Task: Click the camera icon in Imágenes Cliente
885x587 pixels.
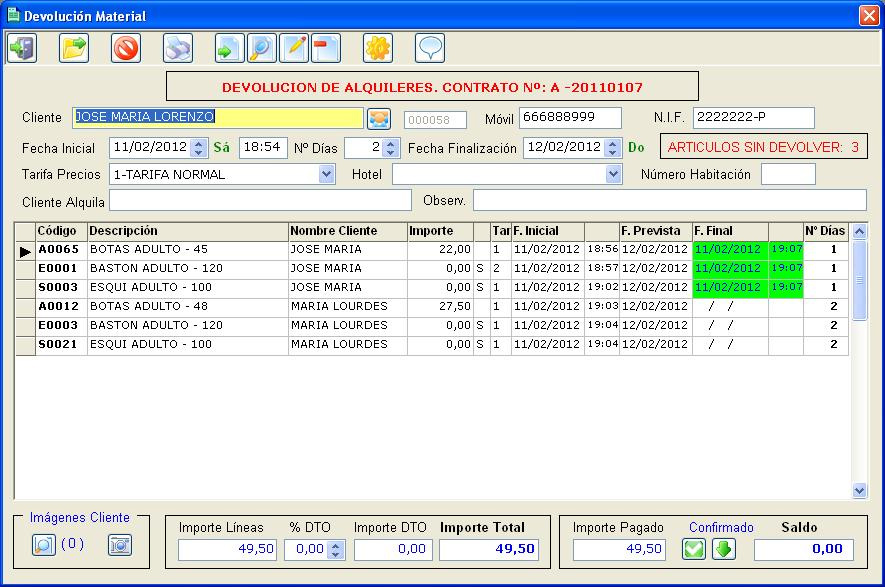Action: (x=120, y=545)
